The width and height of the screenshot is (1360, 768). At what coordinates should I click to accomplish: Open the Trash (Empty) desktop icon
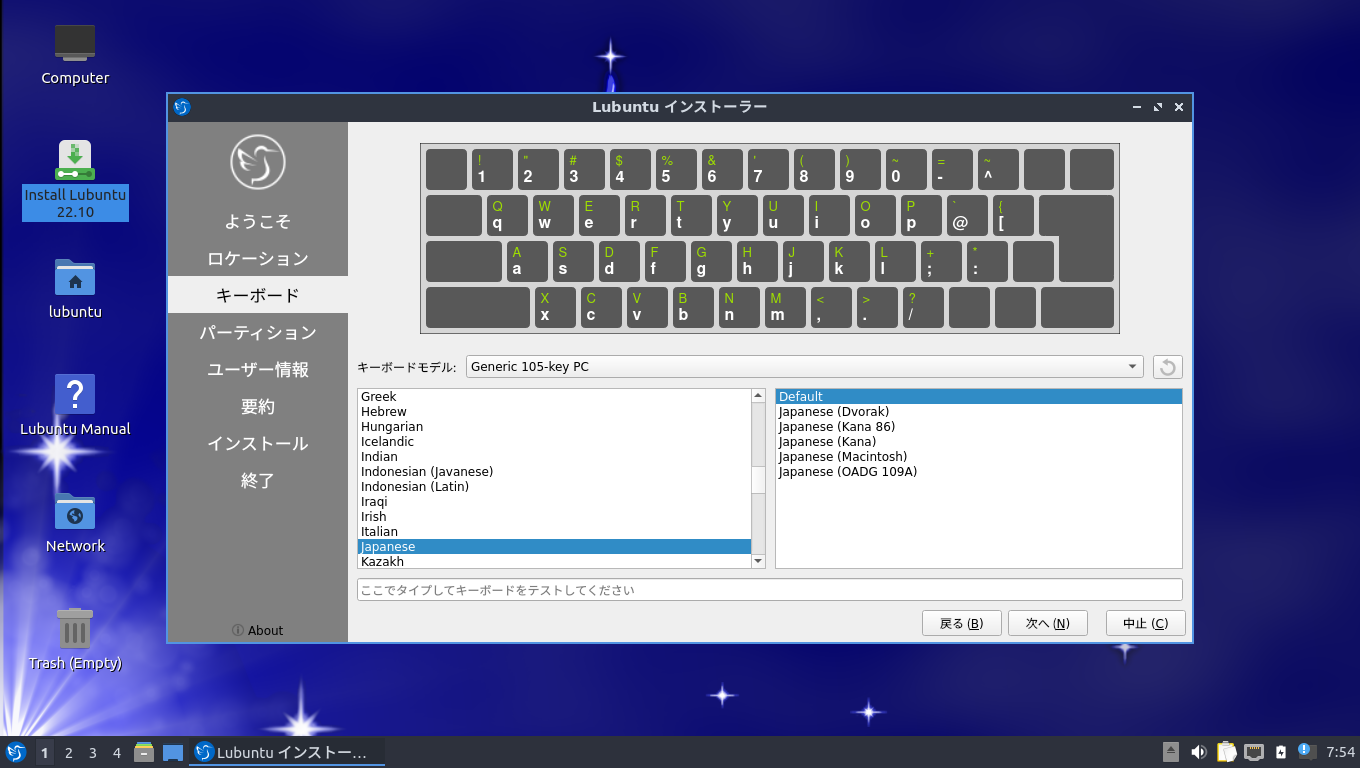coord(75,640)
